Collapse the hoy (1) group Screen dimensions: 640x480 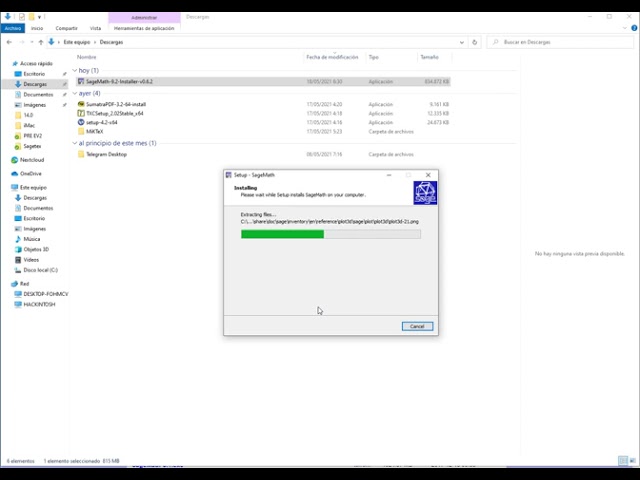coord(75,71)
